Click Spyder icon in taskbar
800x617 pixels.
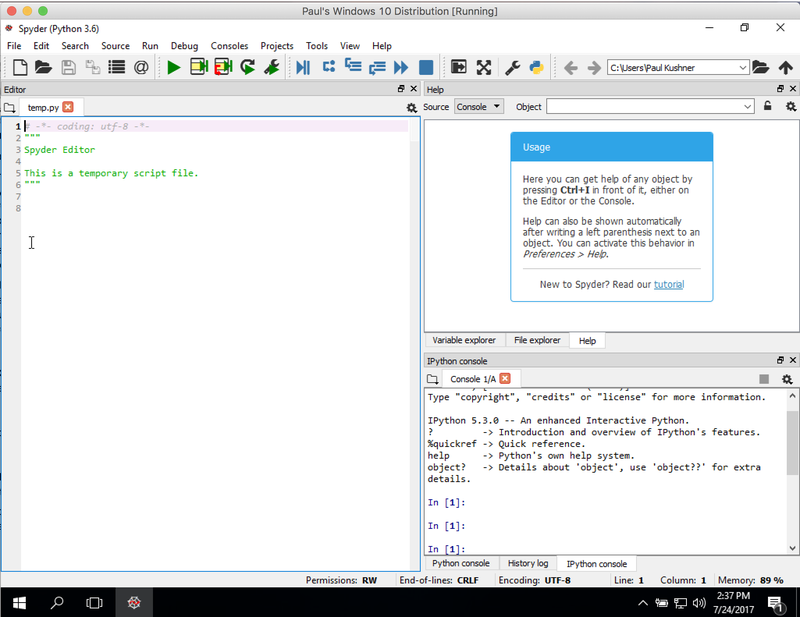(x=134, y=603)
